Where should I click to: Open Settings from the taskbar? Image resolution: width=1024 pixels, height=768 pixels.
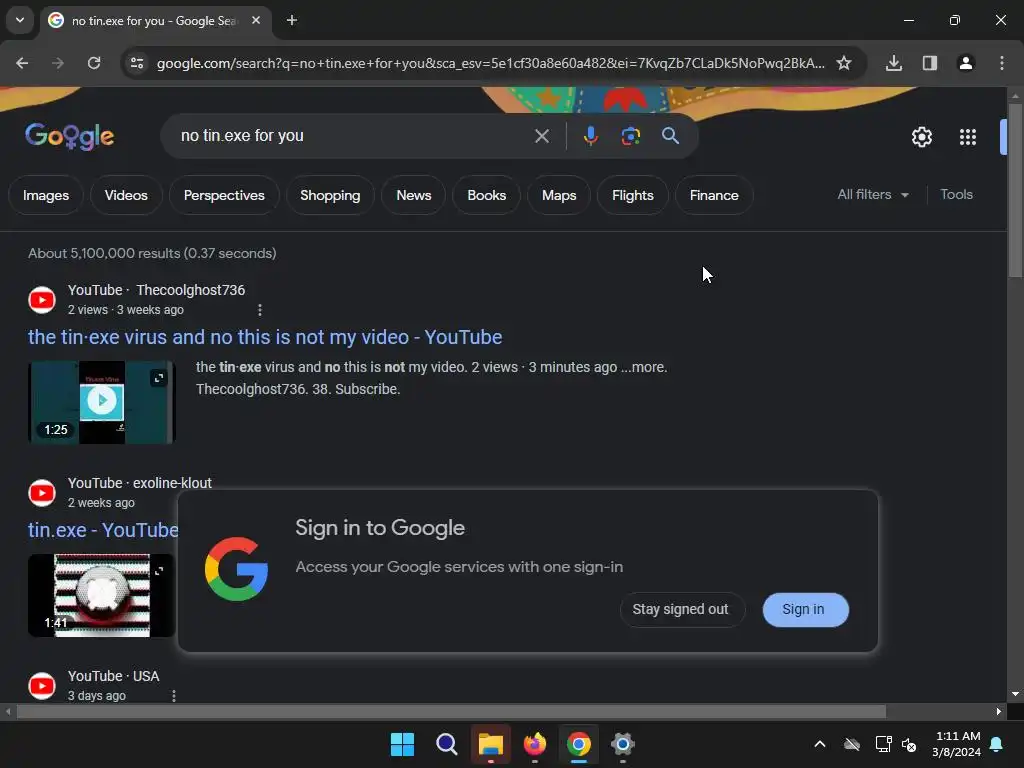point(622,744)
